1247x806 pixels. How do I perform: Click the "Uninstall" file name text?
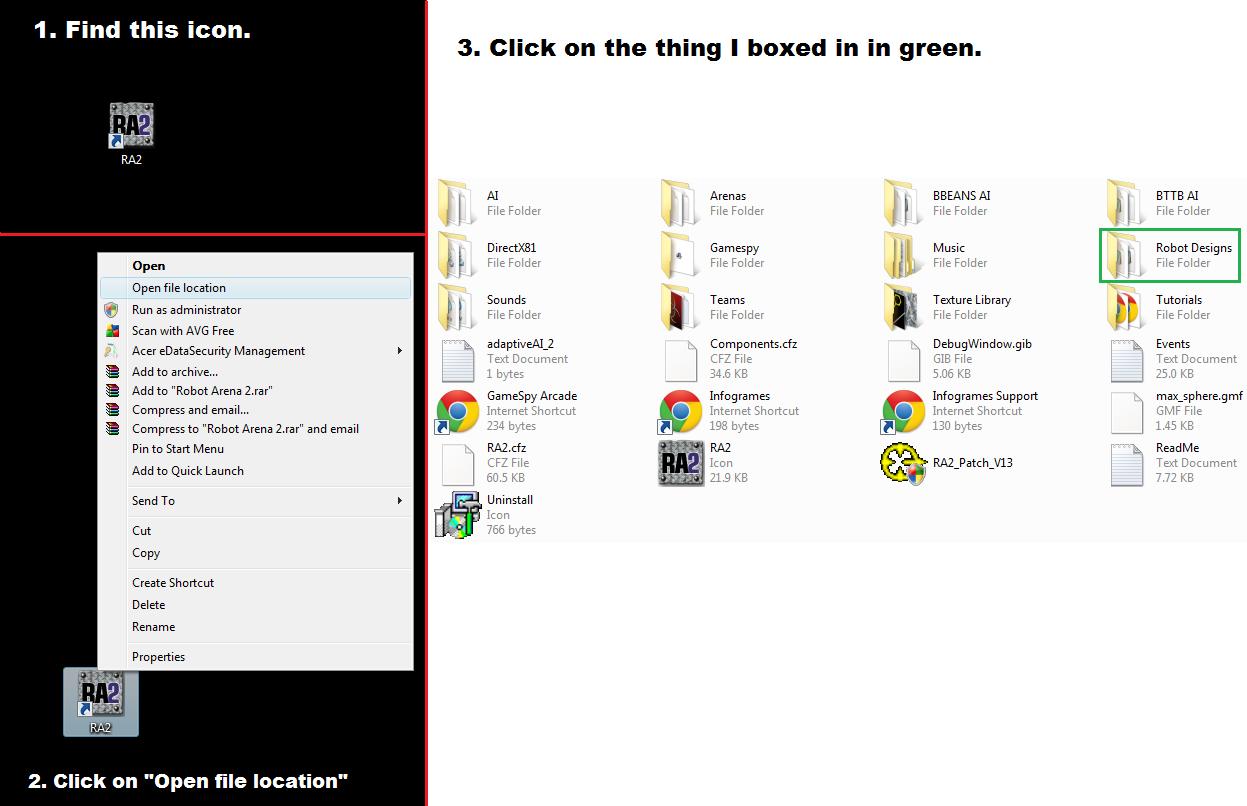pos(510,500)
